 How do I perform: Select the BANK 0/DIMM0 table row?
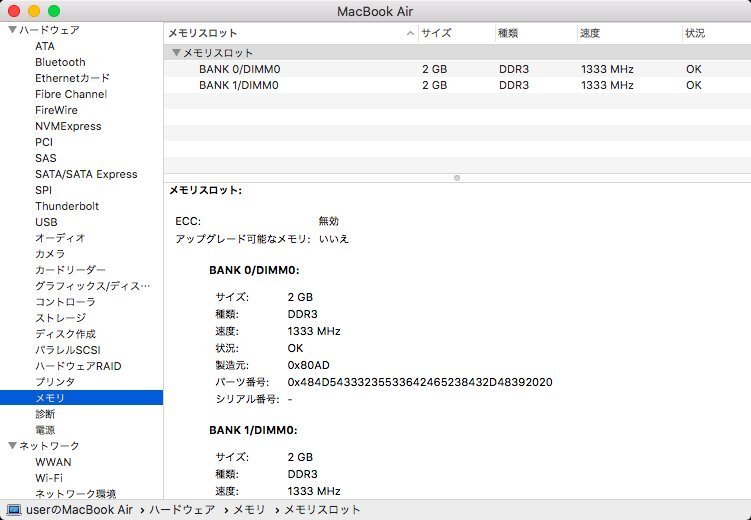tap(238, 69)
